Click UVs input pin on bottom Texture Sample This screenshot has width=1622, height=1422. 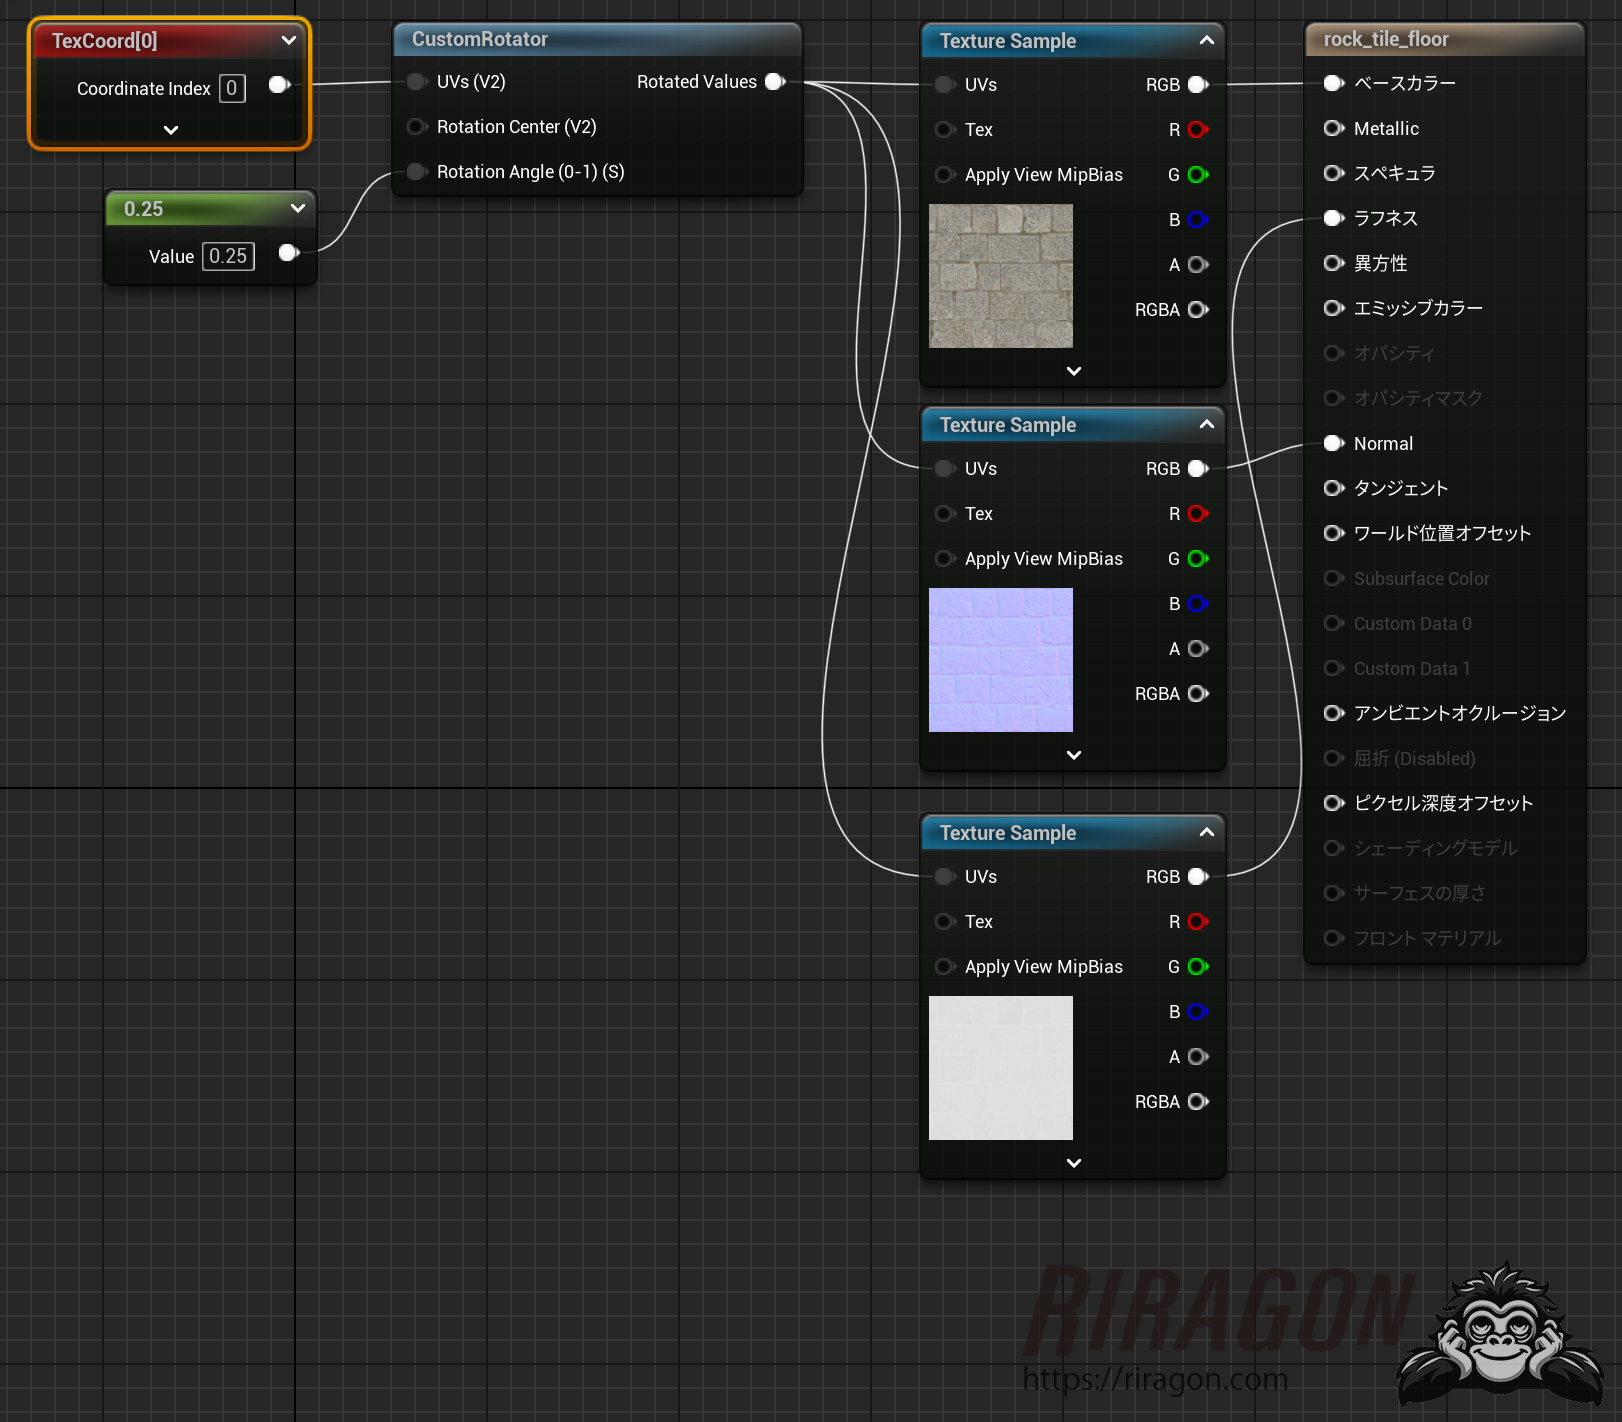click(944, 877)
